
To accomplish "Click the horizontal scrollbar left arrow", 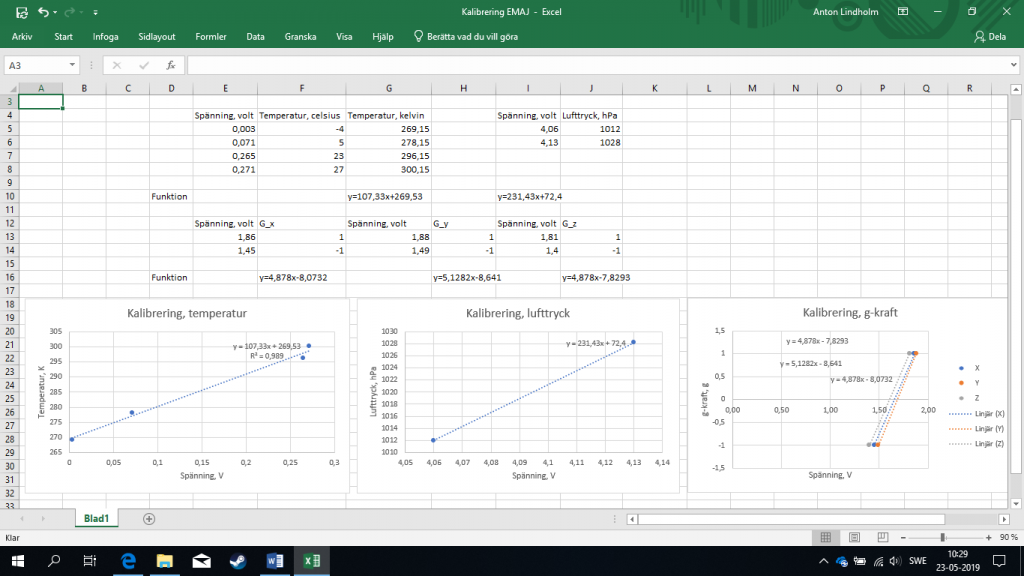I will click(632, 519).
